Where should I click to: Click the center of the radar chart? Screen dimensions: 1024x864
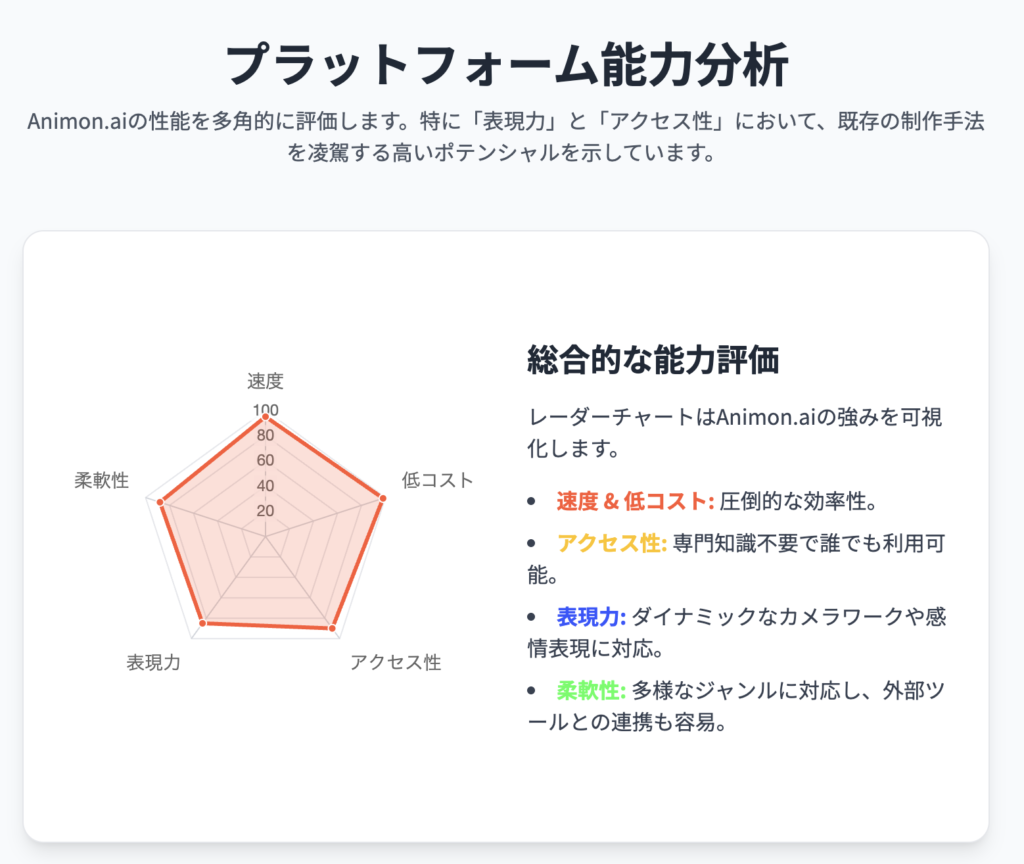click(x=265, y=536)
